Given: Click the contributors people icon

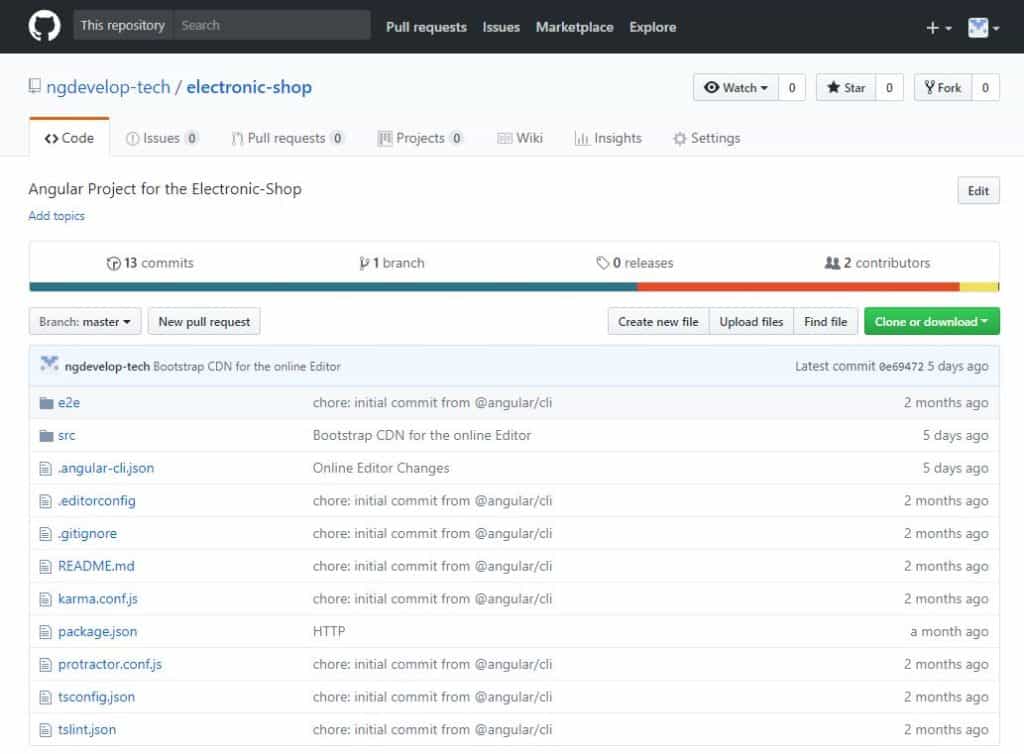Looking at the screenshot, I should coord(831,263).
